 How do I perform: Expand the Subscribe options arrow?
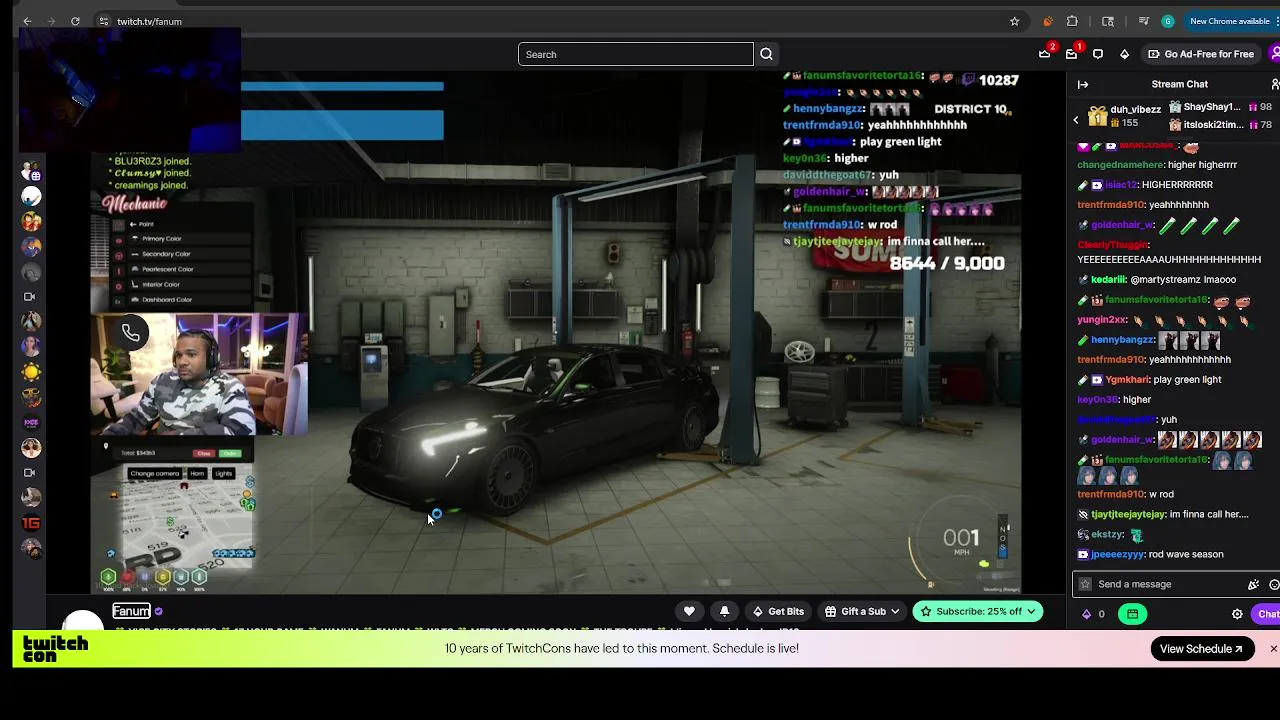(x=1031, y=611)
